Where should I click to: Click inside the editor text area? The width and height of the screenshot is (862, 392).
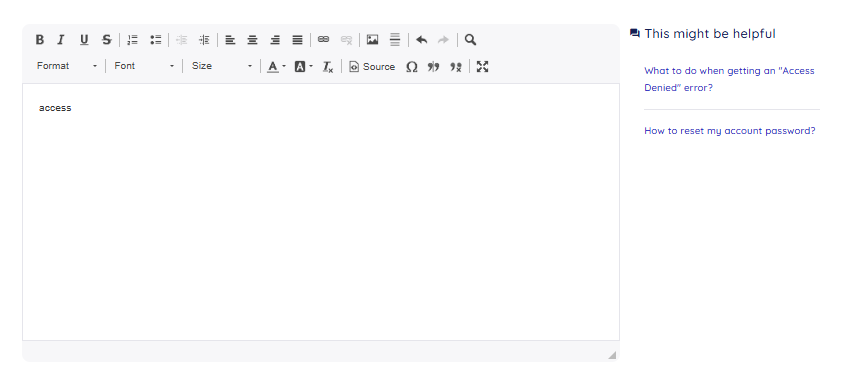321,212
